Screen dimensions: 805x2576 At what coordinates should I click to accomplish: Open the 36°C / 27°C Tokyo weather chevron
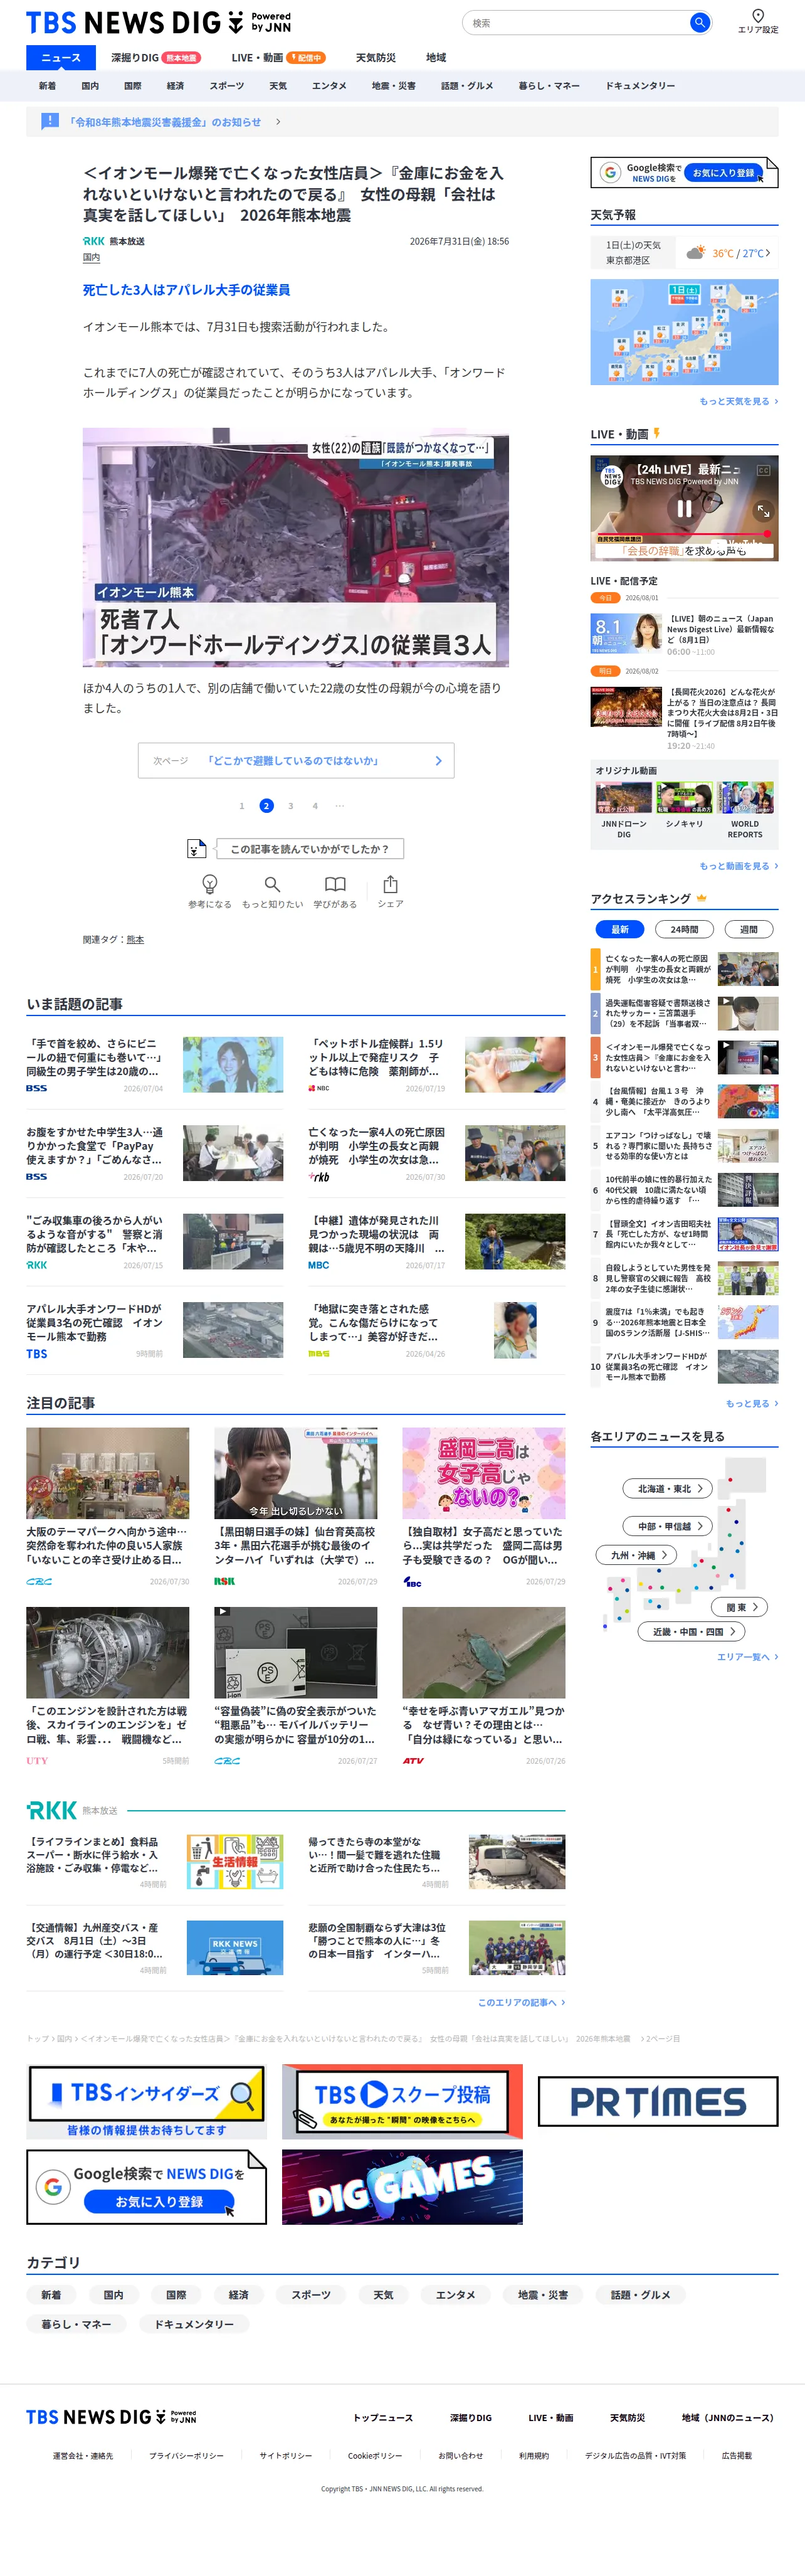[x=767, y=253]
